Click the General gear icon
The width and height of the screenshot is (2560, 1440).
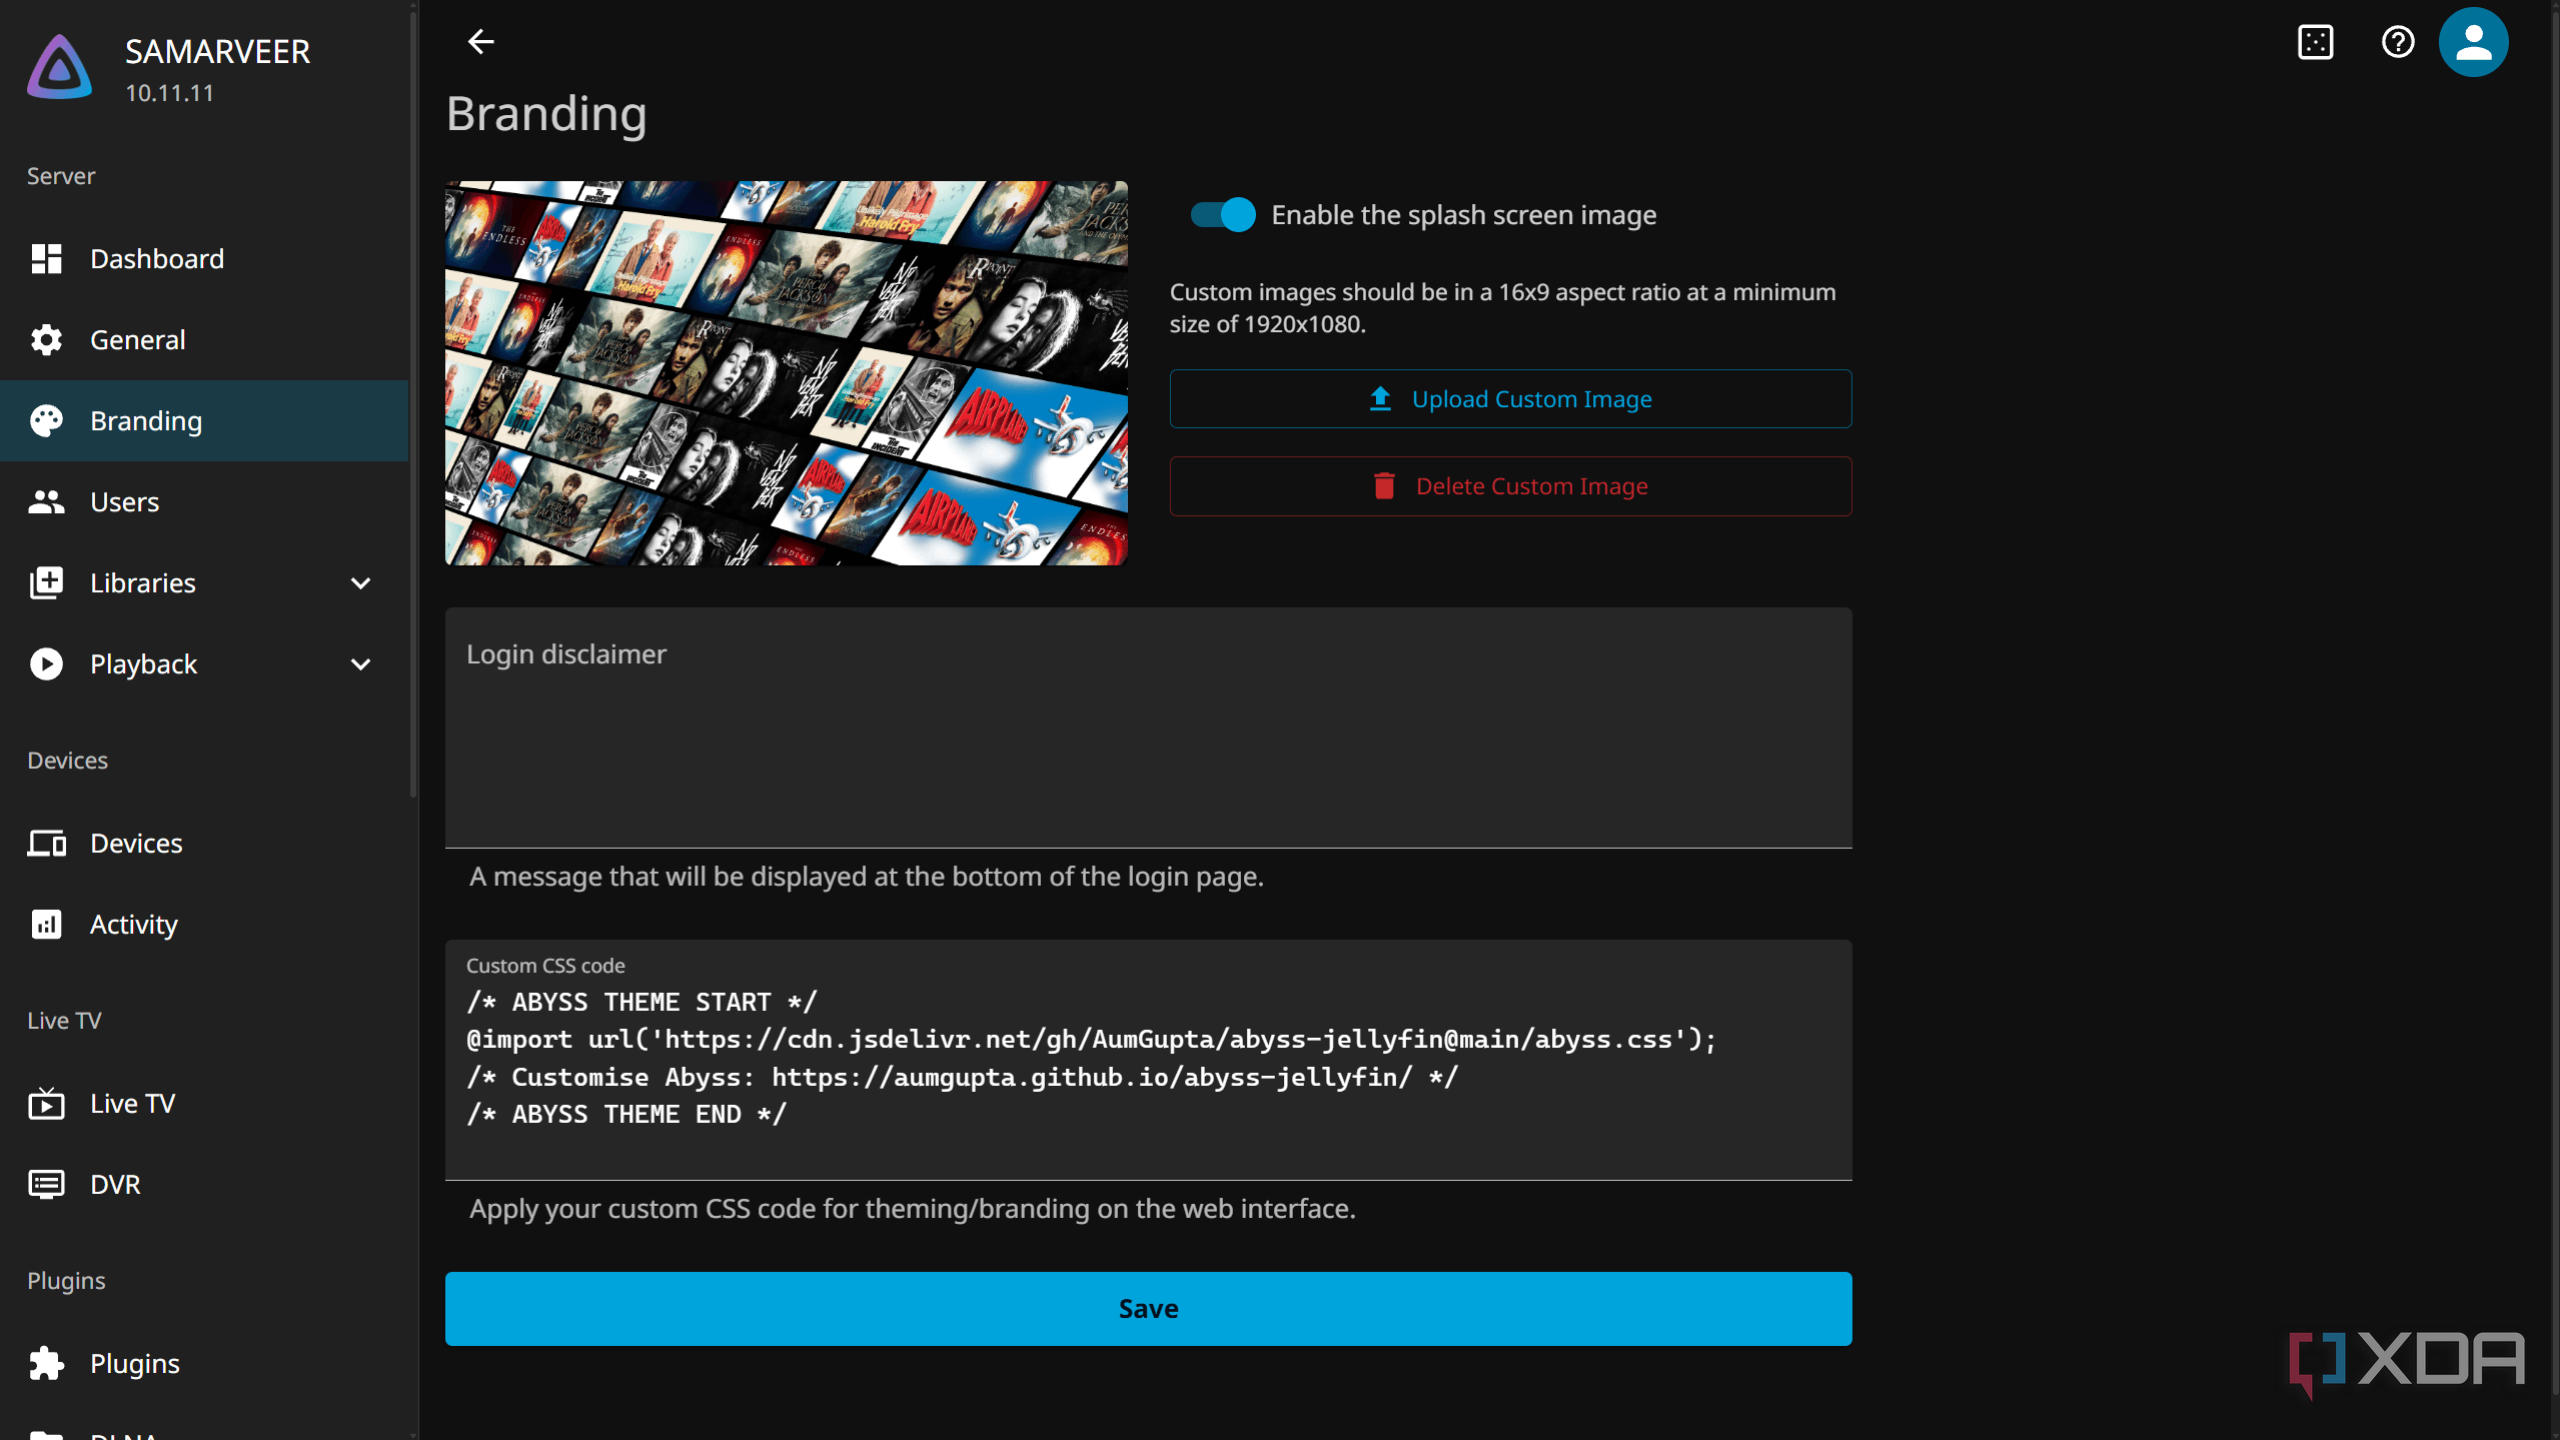pyautogui.click(x=46, y=340)
